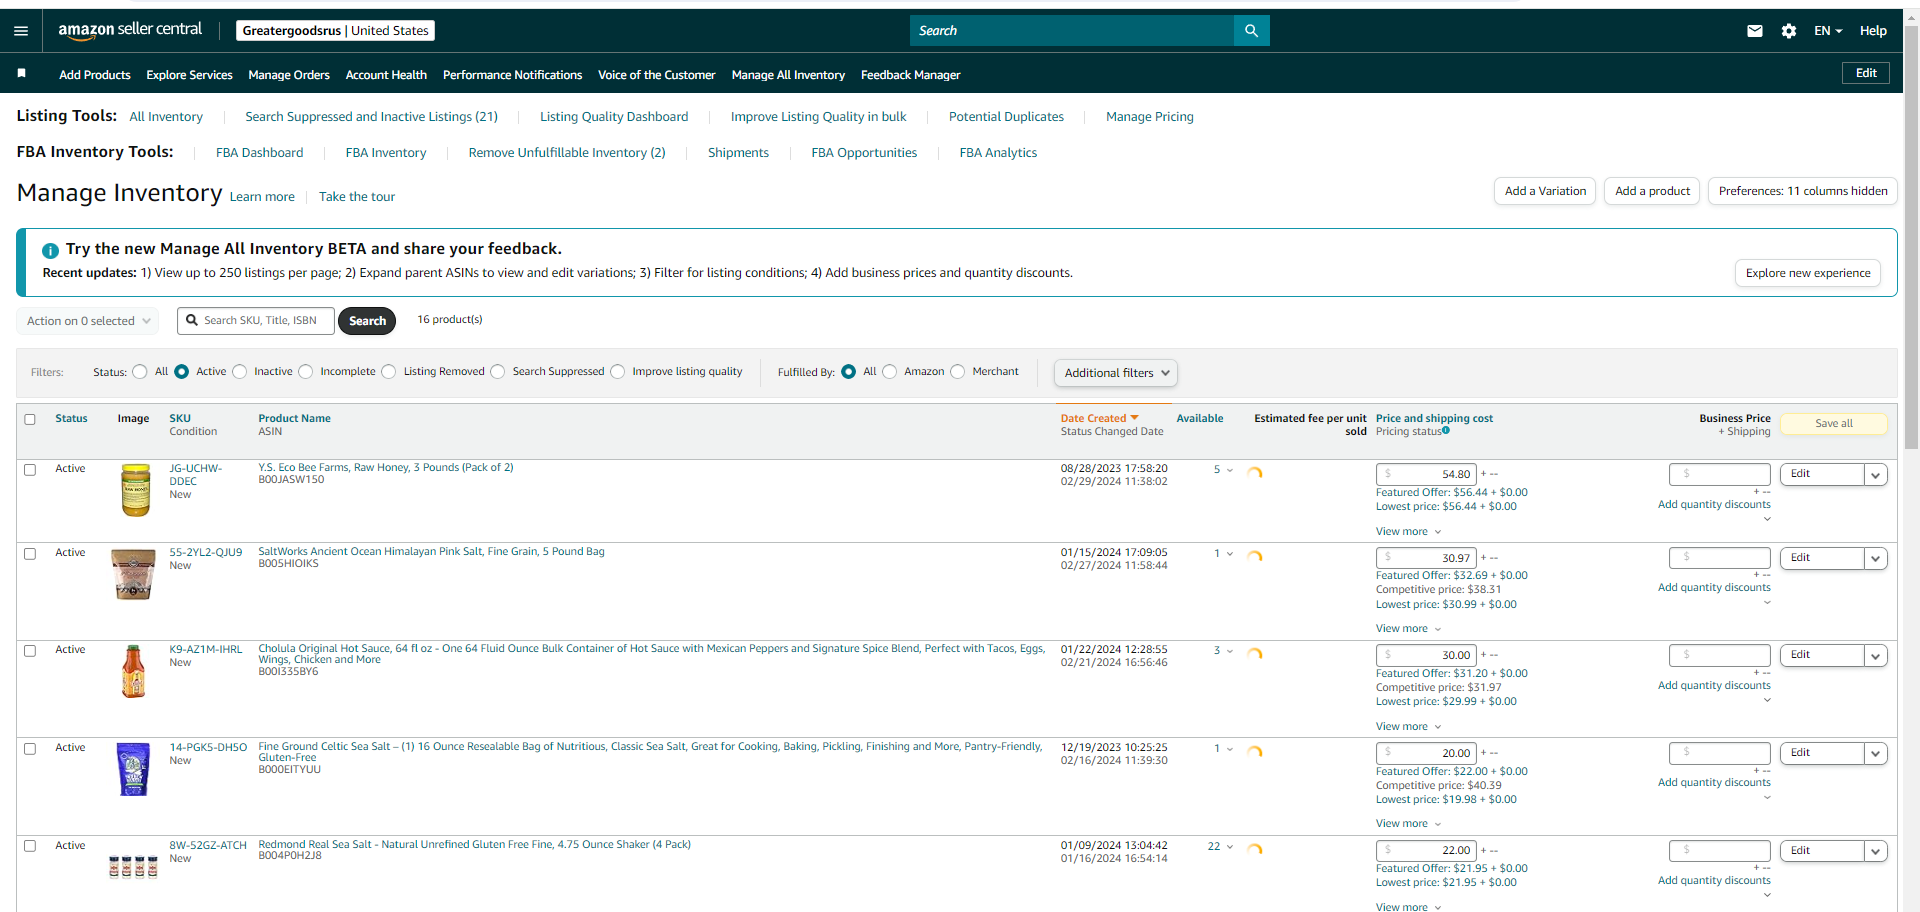The height and width of the screenshot is (912, 1920).
Task: Select the Improve listing quality filter
Action: click(x=618, y=372)
